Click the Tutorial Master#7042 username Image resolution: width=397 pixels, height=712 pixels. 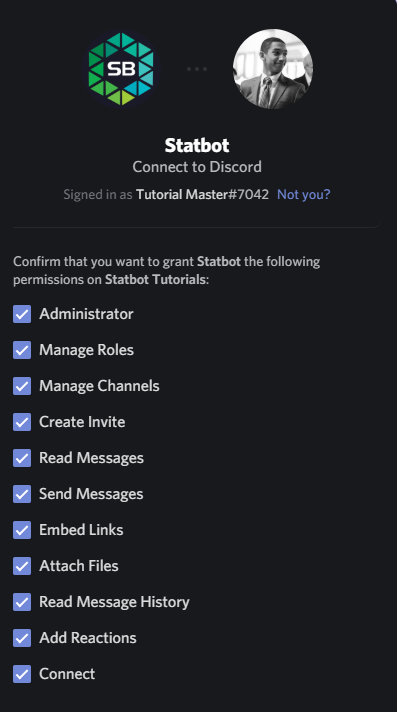tap(202, 194)
